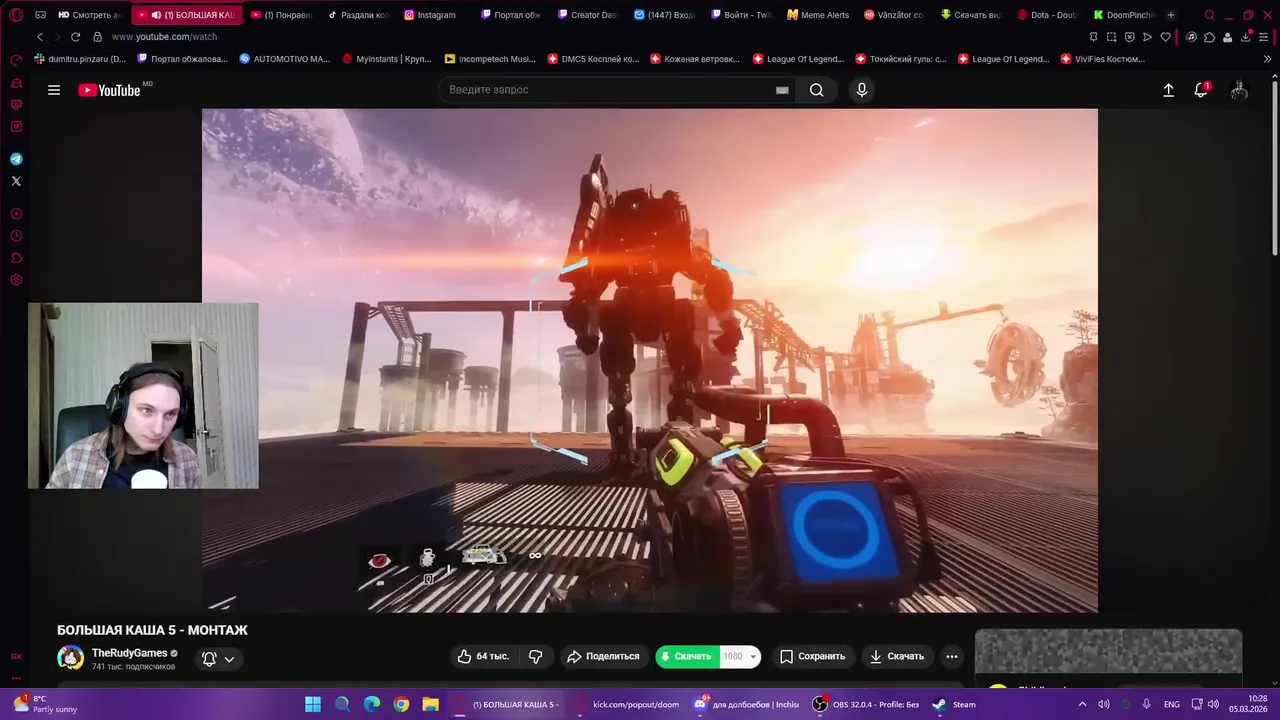Click the outlined Скачать button with arrow icon
The height and width of the screenshot is (720, 1280).
[x=897, y=656]
